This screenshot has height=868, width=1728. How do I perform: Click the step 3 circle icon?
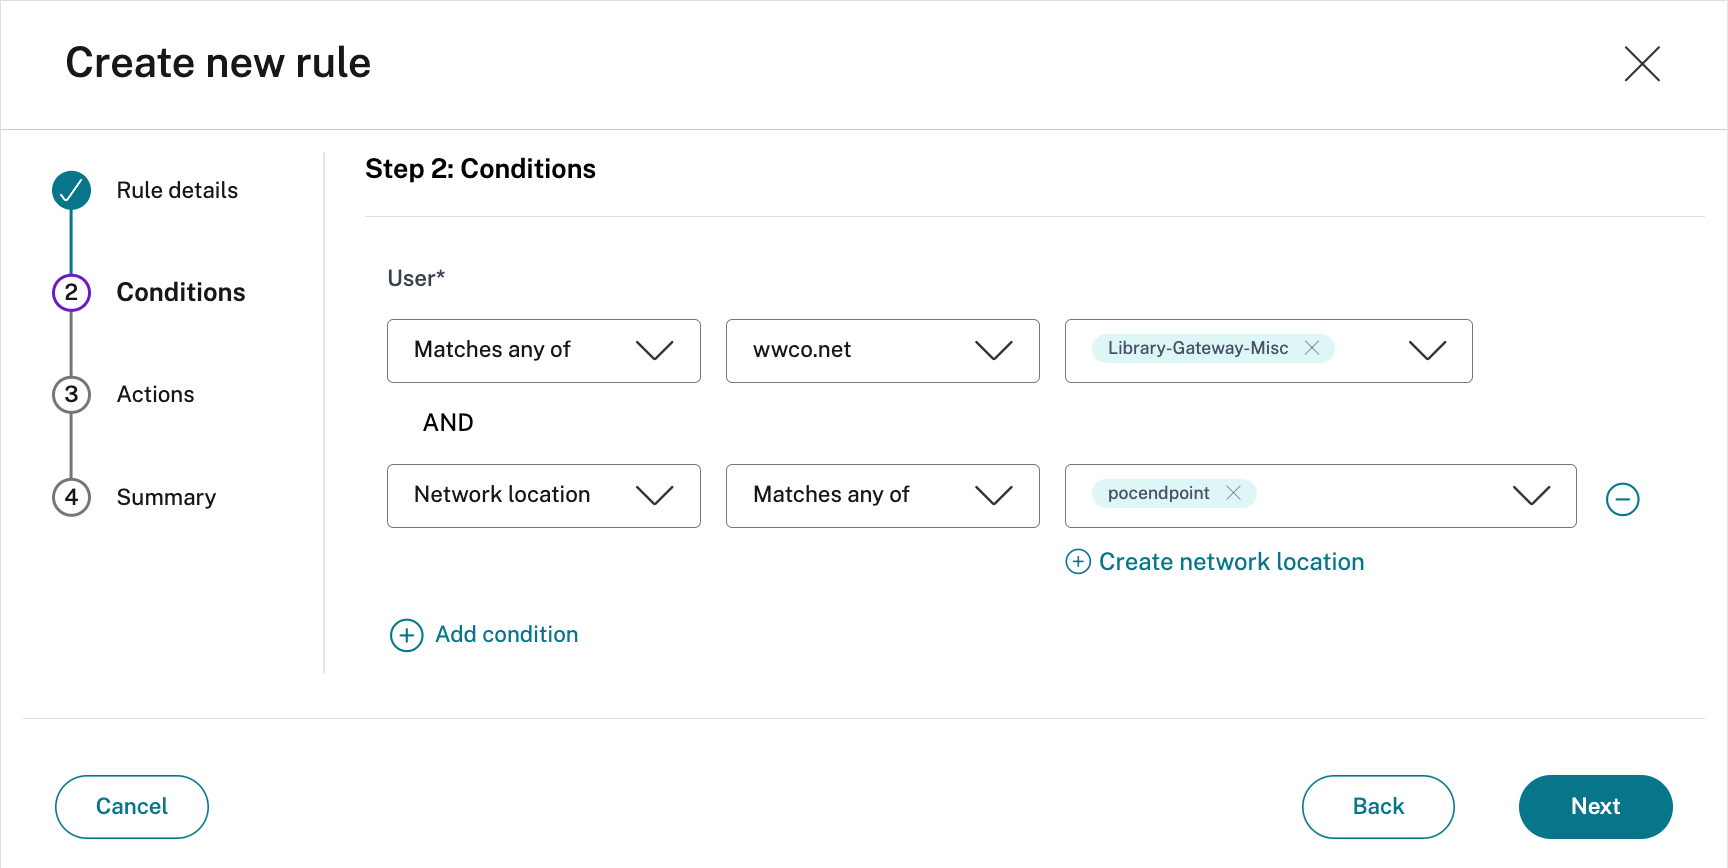[71, 395]
